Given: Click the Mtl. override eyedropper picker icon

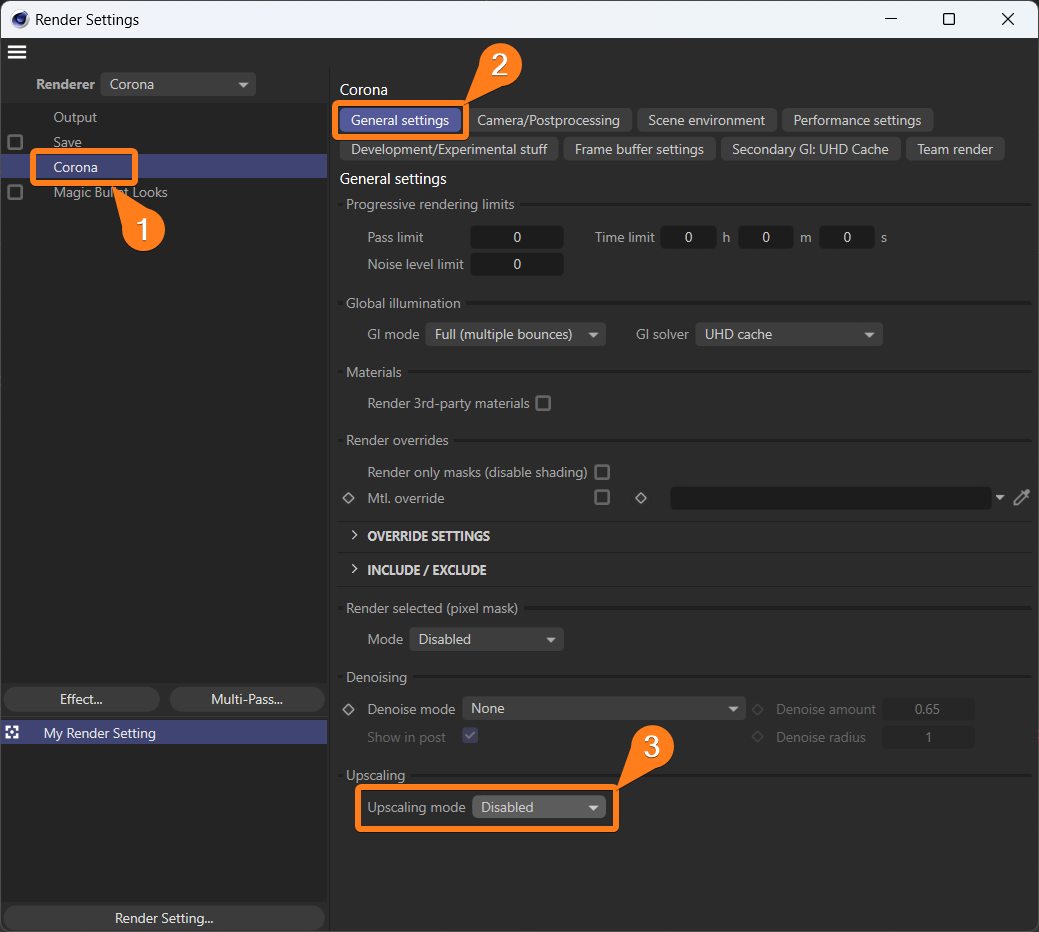Looking at the screenshot, I should pyautogui.click(x=1022, y=497).
